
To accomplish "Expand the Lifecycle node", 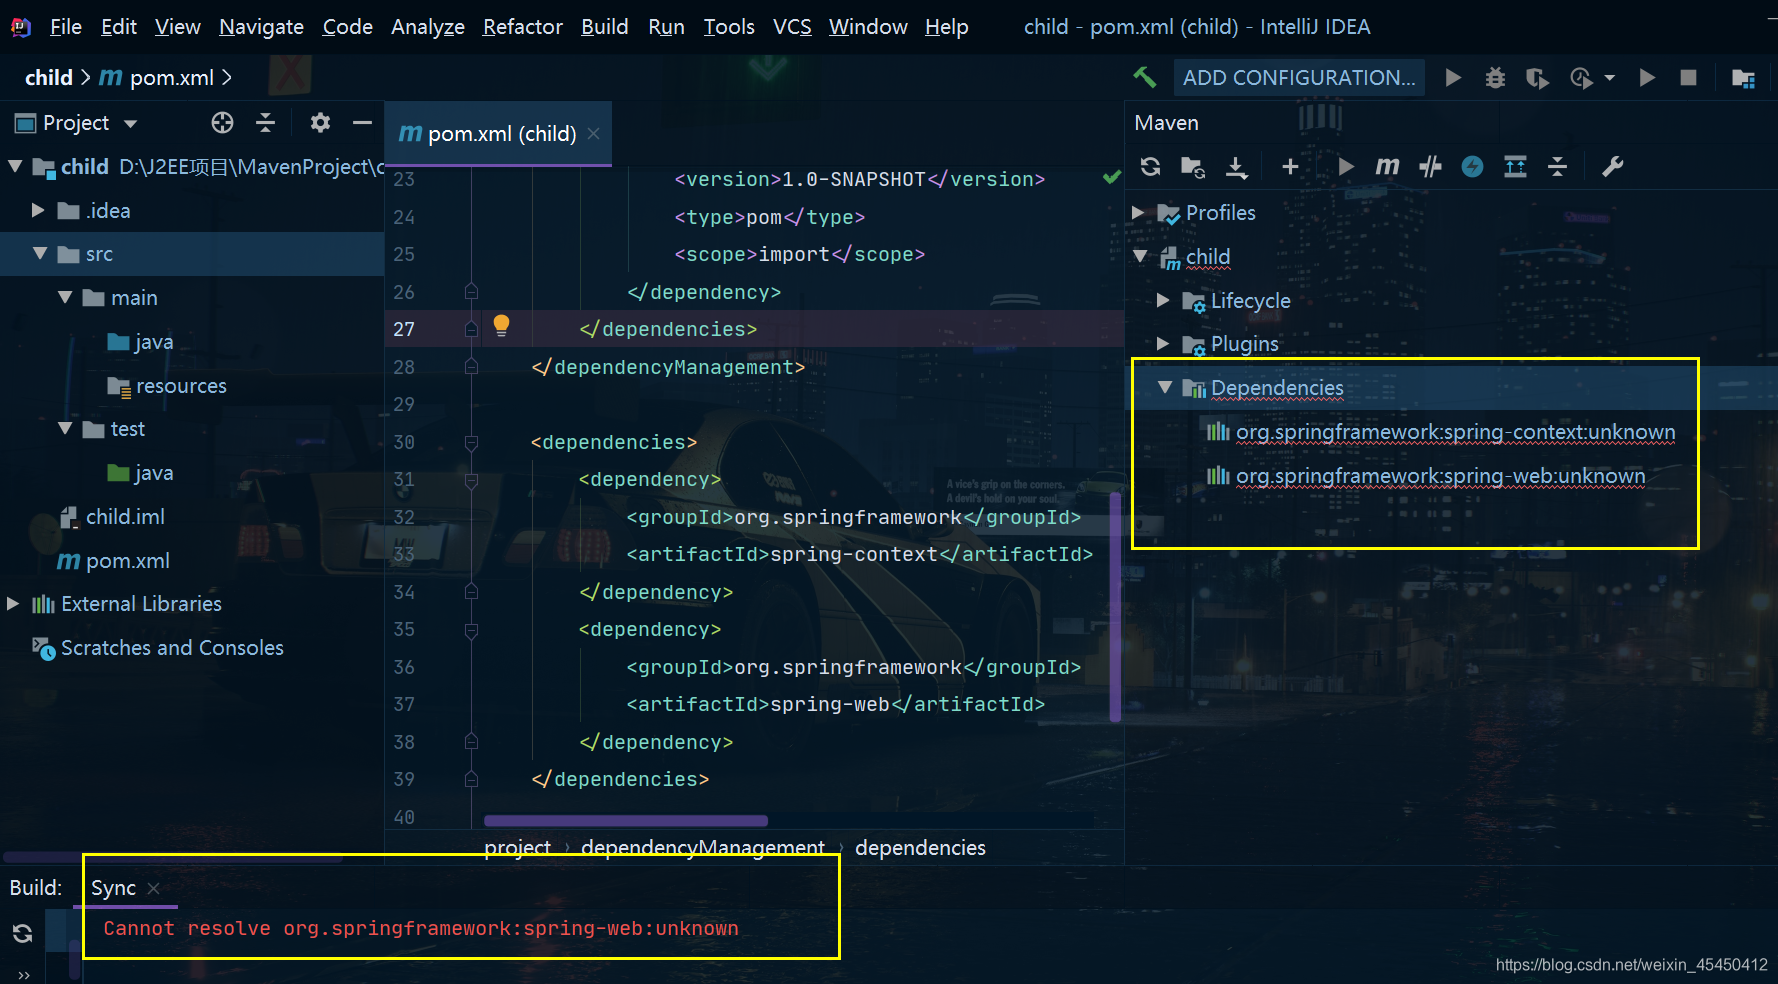I will (x=1163, y=300).
